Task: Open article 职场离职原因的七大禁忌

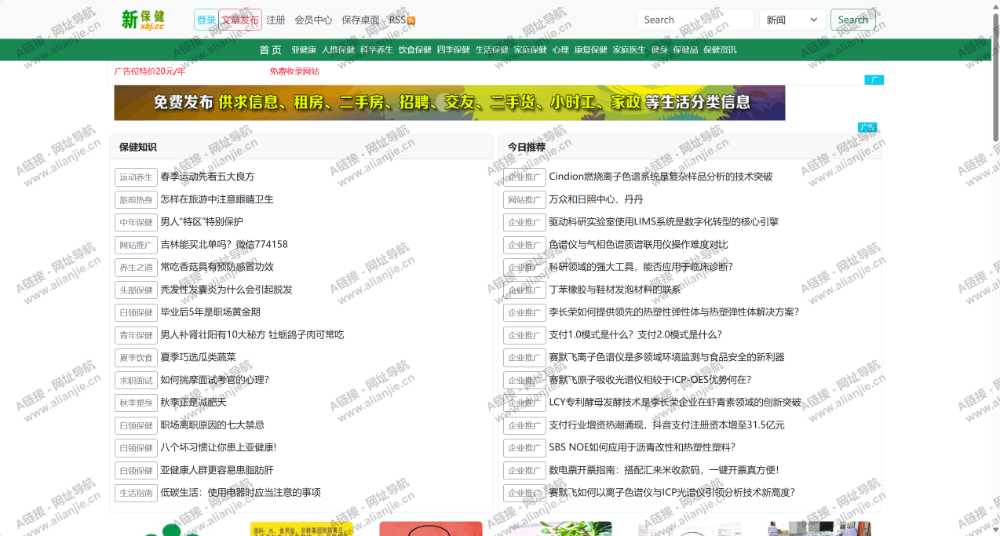Action: pos(212,425)
